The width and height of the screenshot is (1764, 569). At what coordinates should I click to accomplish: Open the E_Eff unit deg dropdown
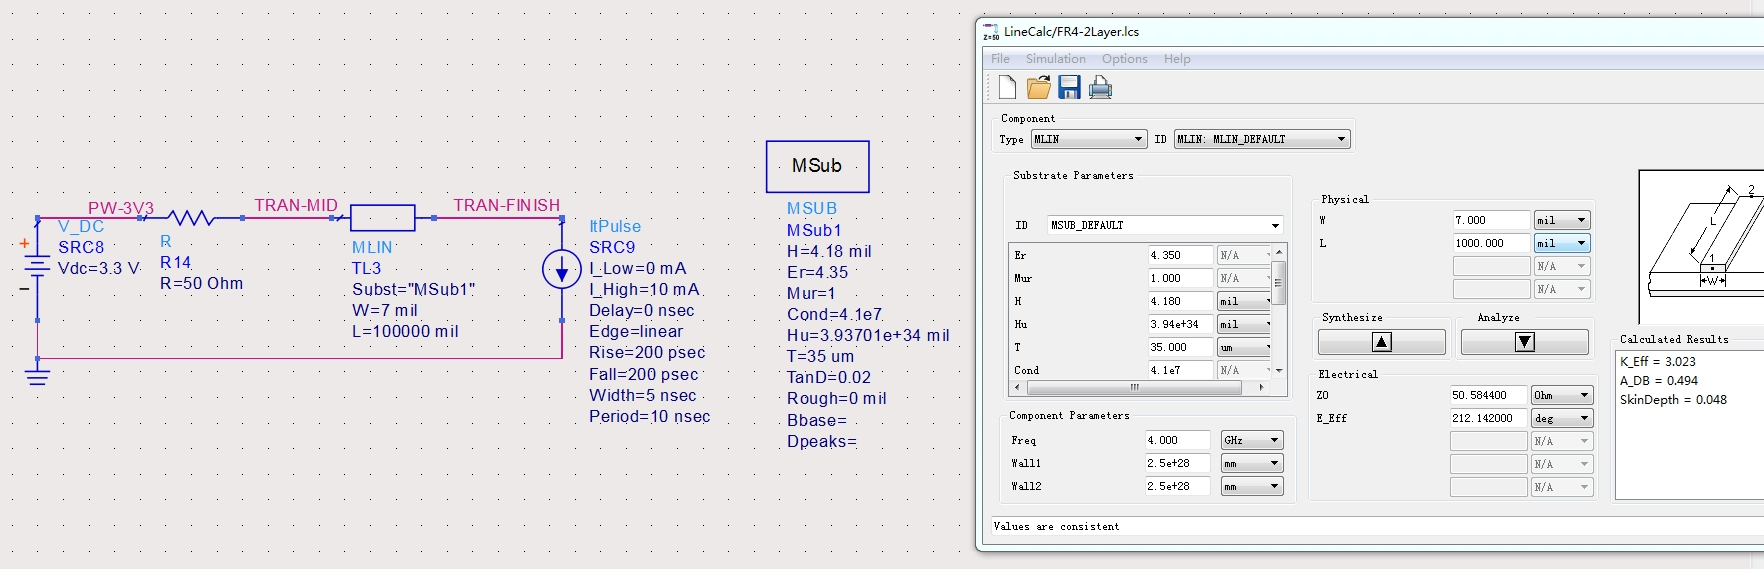click(1562, 418)
